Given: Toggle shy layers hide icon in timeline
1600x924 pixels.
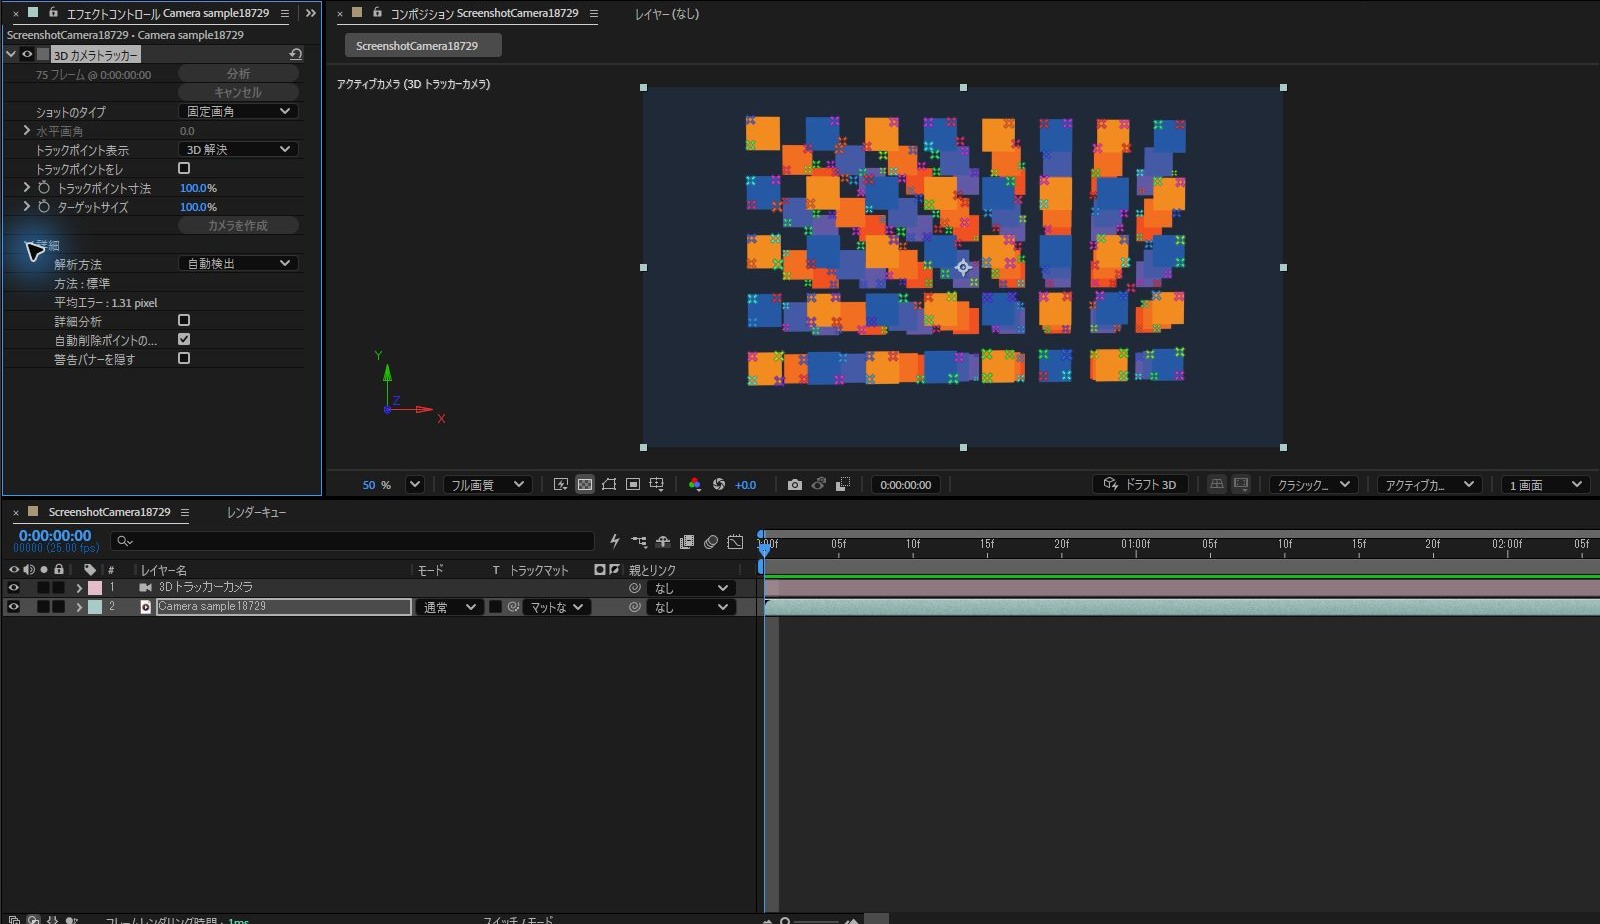Looking at the screenshot, I should [663, 541].
